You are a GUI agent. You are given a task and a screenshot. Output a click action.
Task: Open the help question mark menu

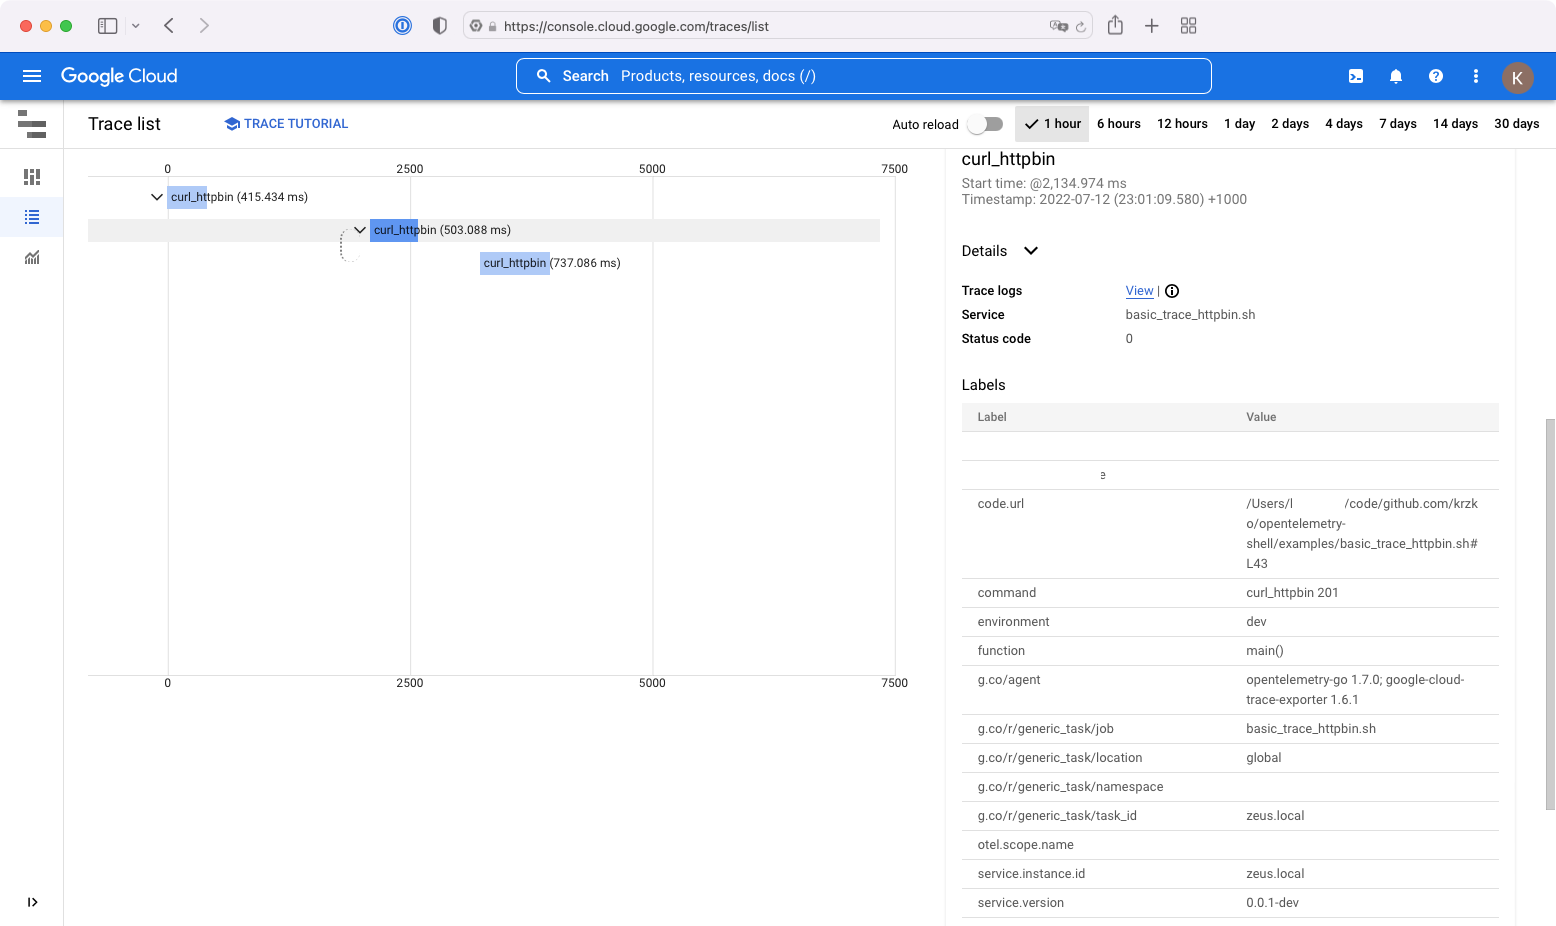point(1436,76)
